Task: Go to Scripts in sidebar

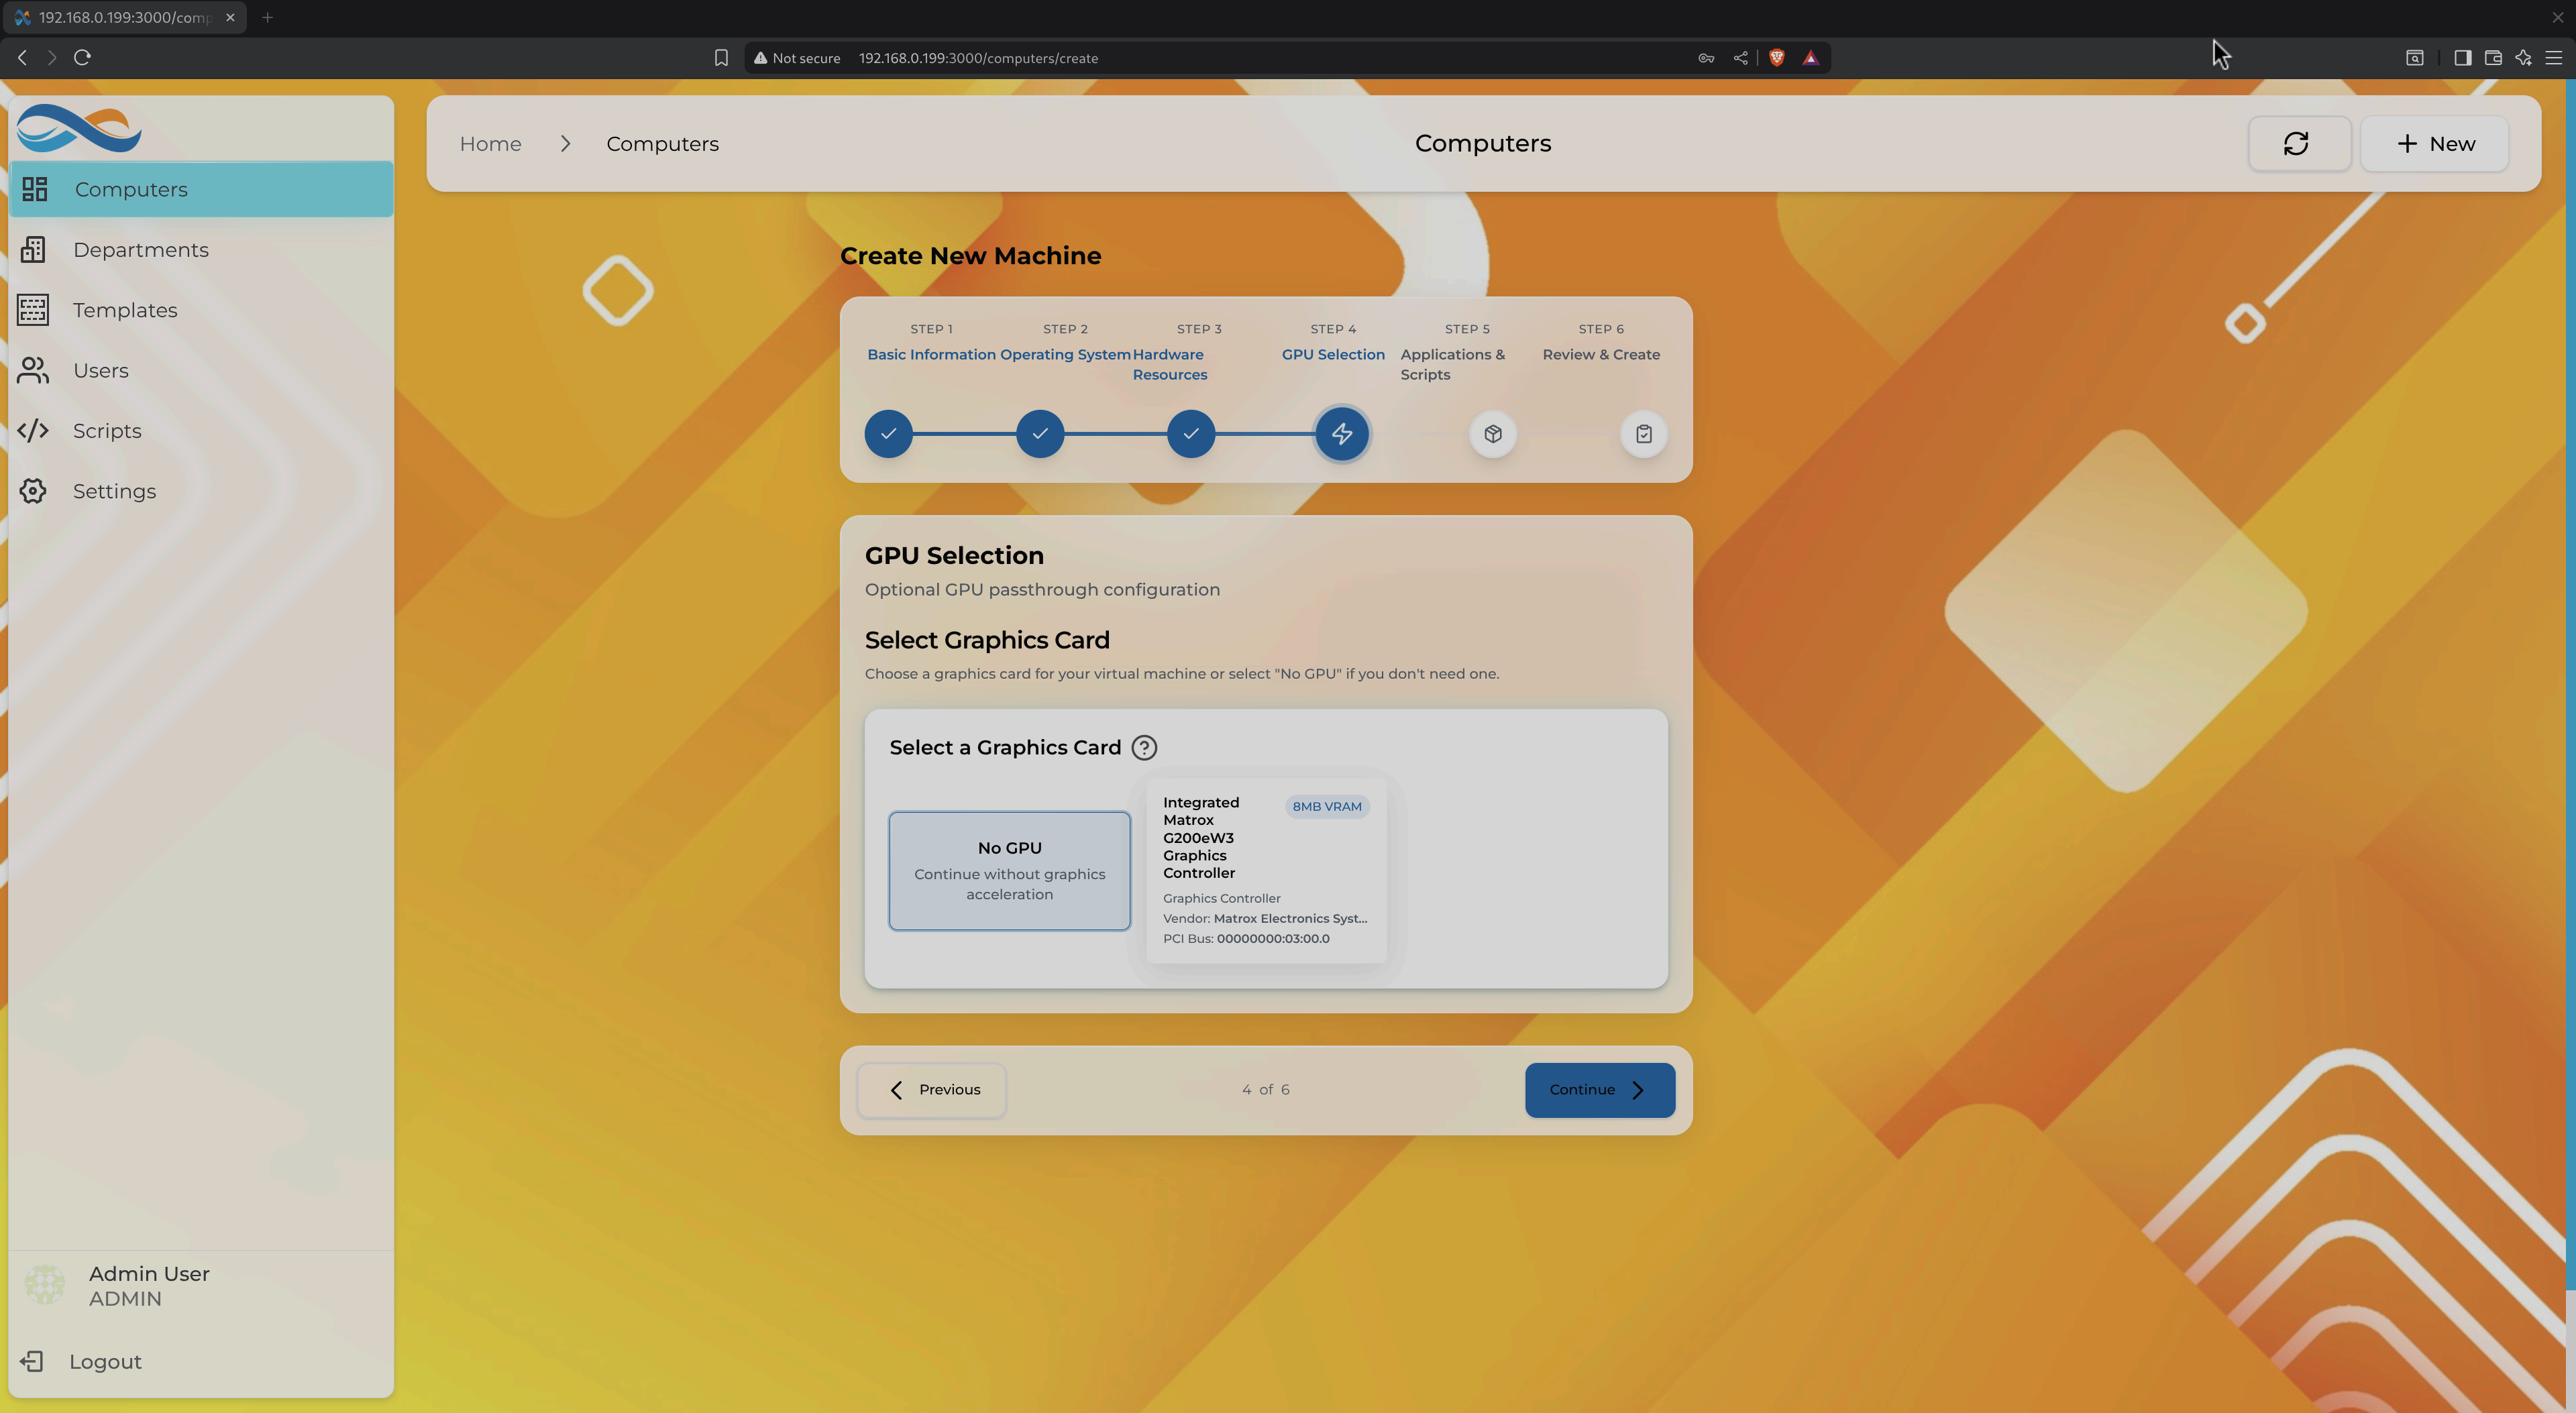Action: (x=106, y=431)
